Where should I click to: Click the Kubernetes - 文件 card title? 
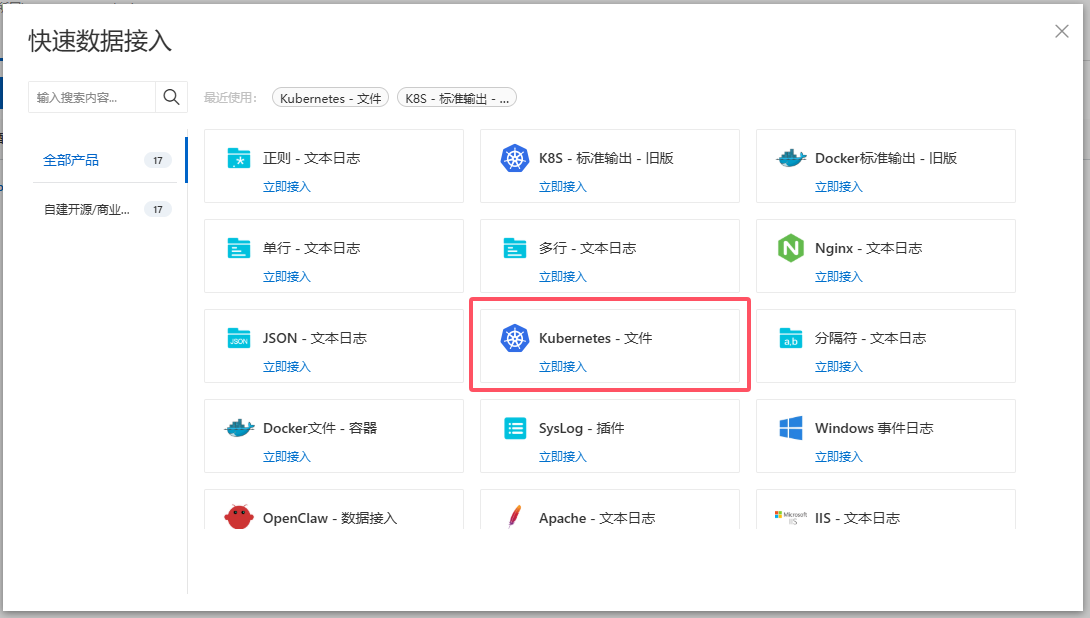click(596, 338)
